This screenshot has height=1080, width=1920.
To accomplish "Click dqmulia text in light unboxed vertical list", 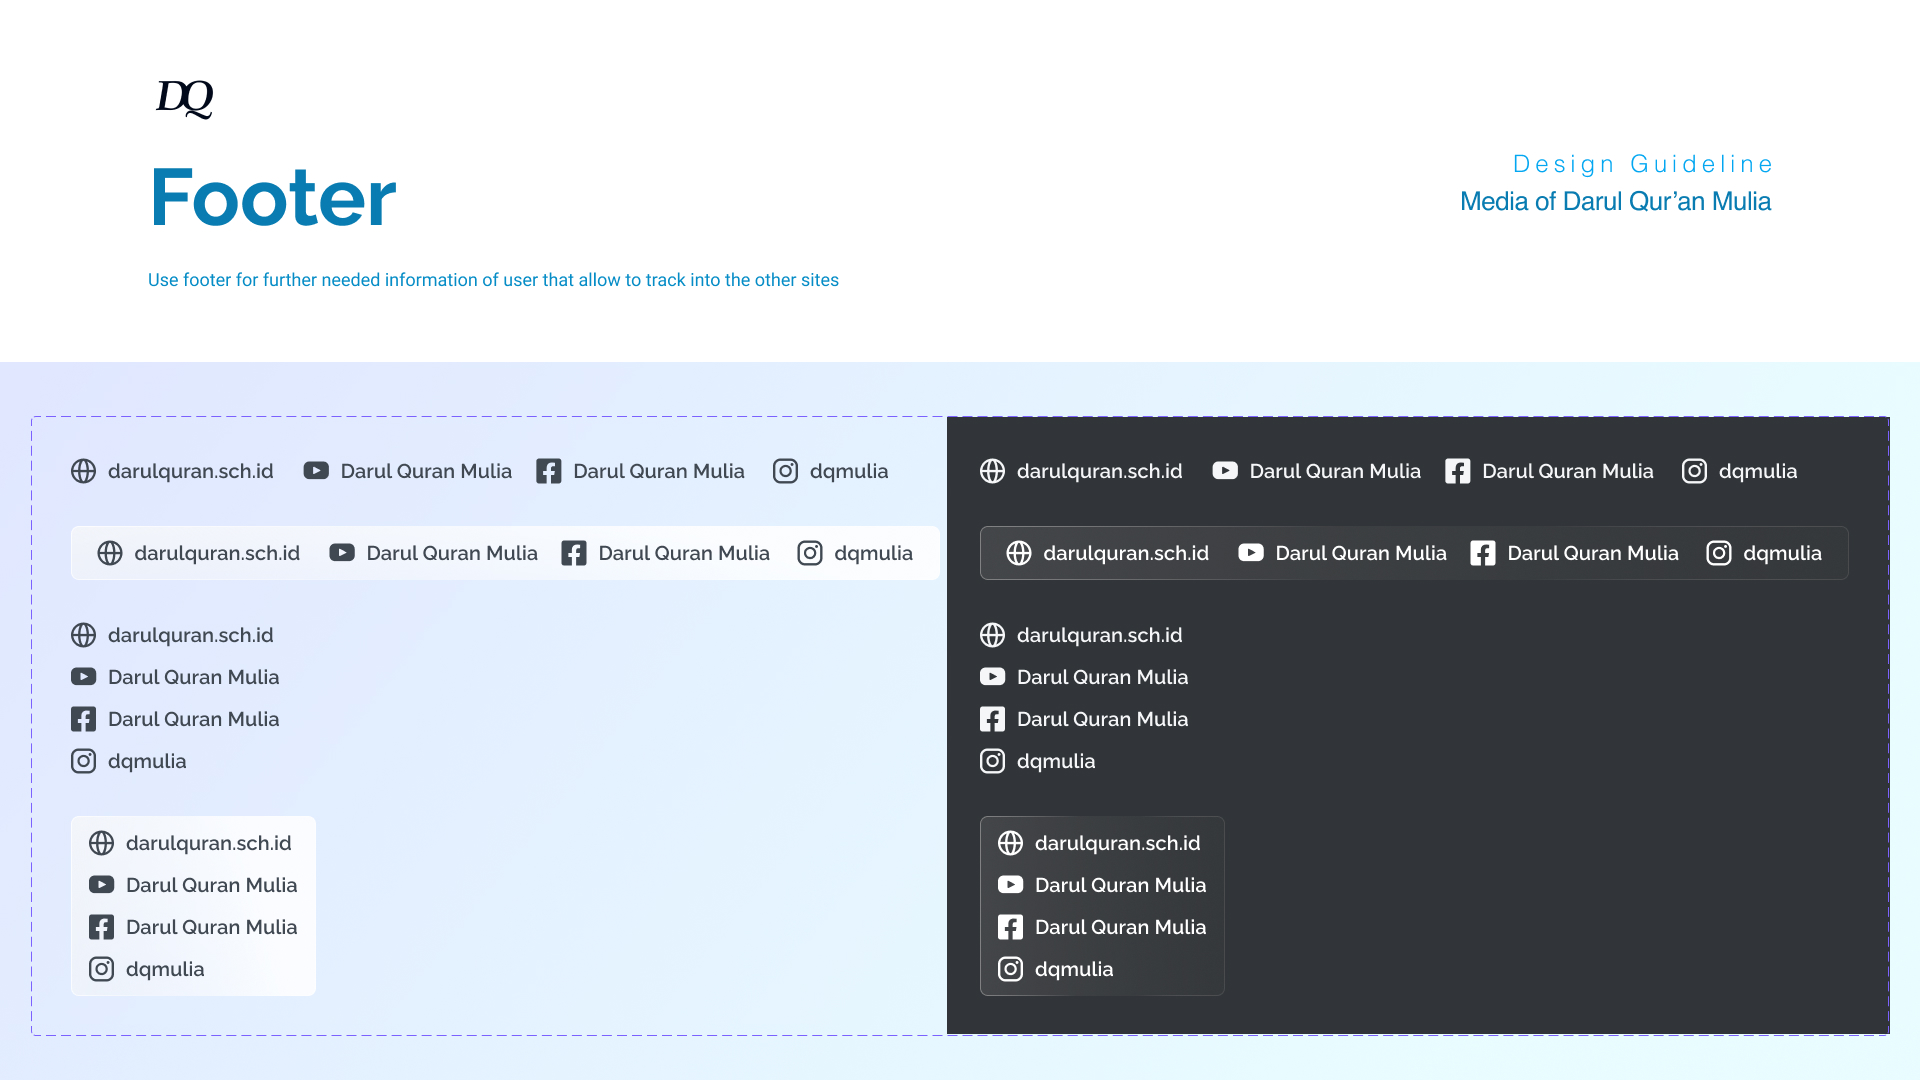I will pyautogui.click(x=147, y=761).
